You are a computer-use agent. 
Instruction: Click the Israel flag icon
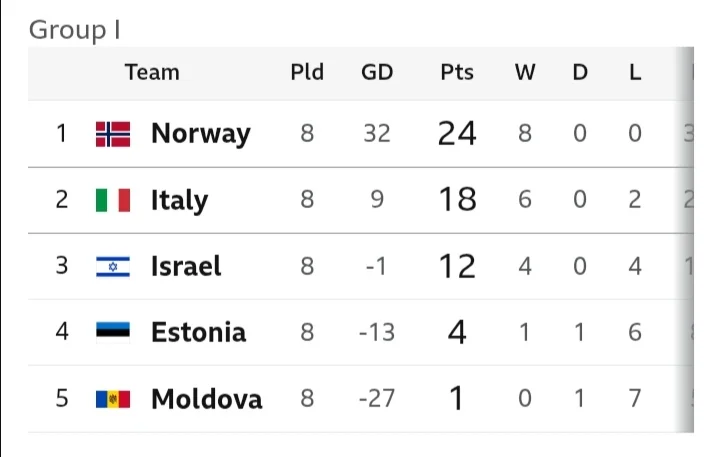(113, 266)
